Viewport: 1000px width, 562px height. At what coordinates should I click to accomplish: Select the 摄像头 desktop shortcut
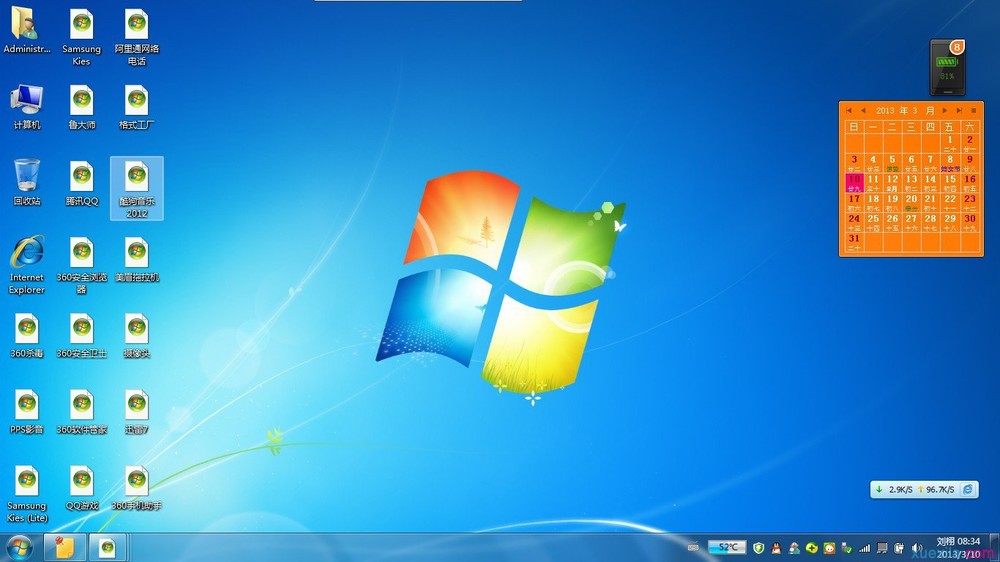[136, 336]
